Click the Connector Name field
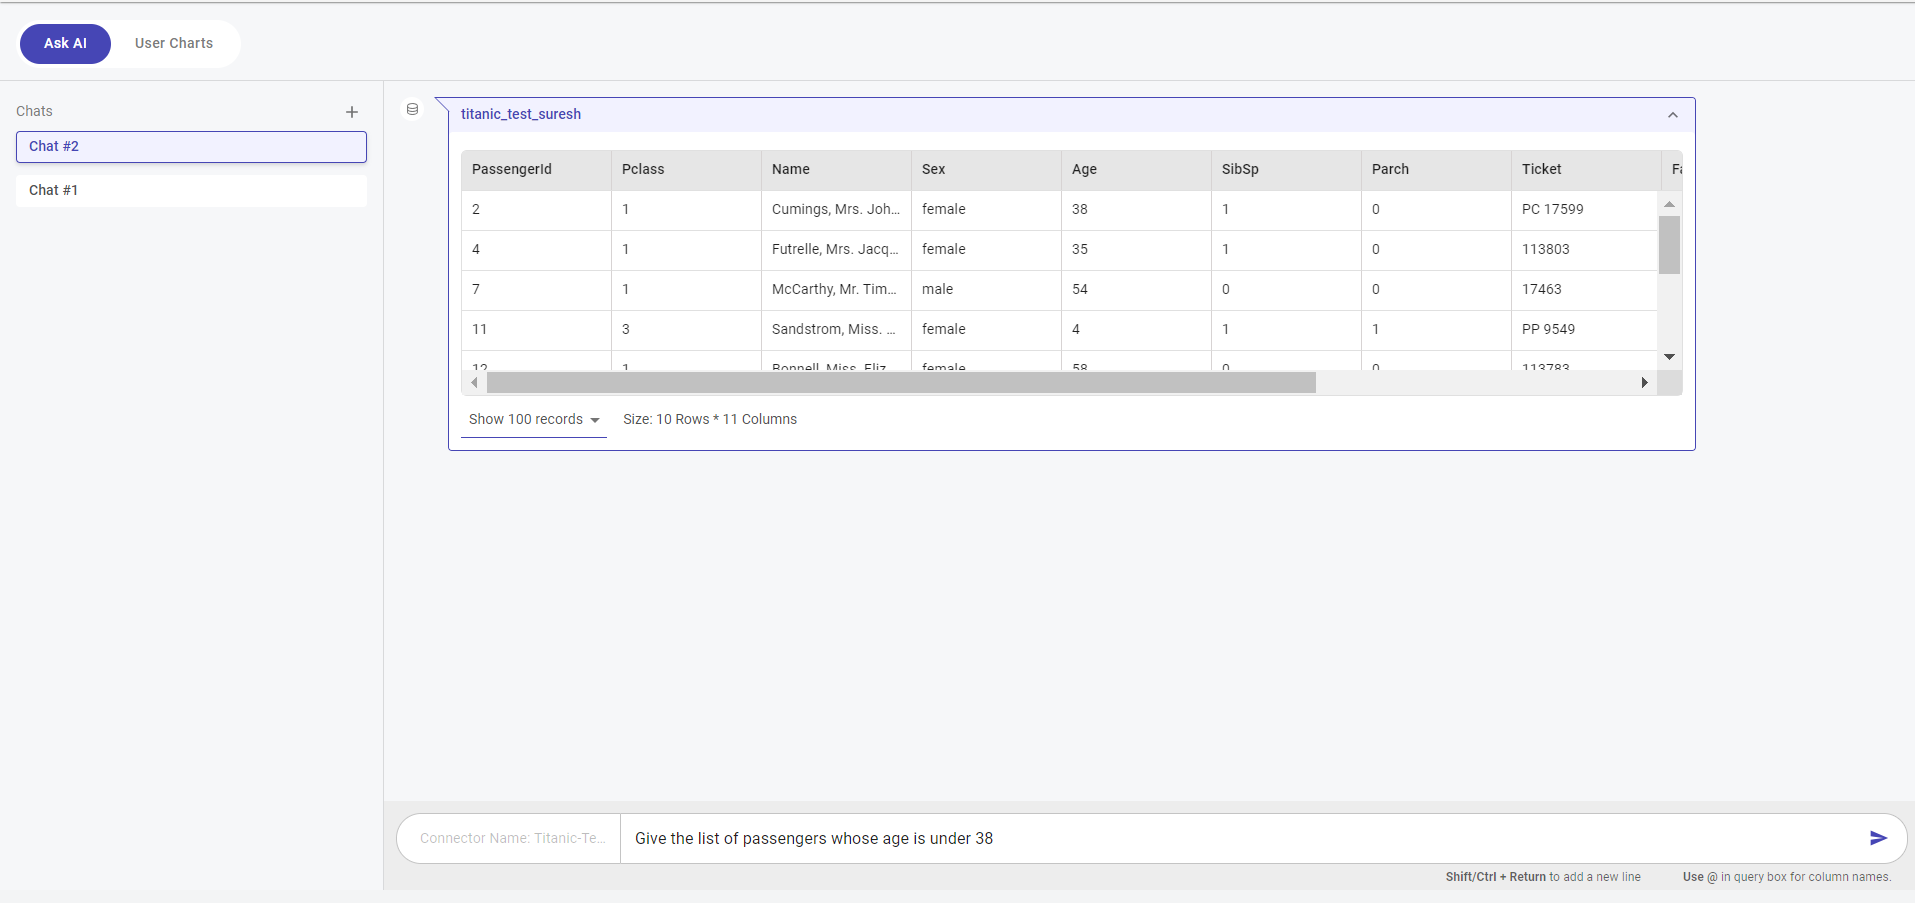 click(512, 838)
